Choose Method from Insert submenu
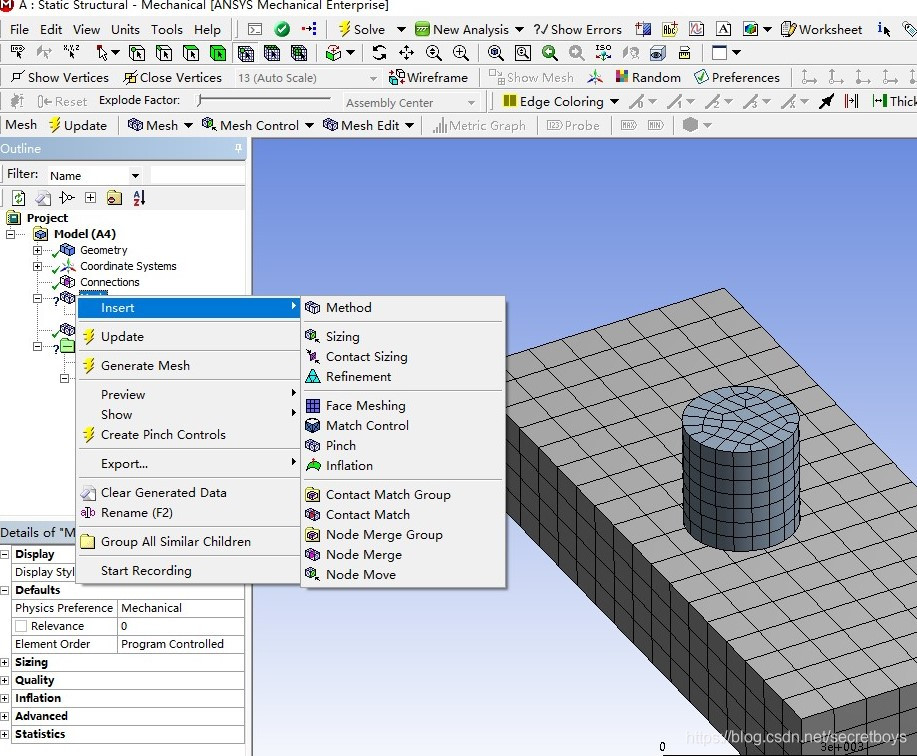This screenshot has width=917, height=756. click(x=403, y=308)
